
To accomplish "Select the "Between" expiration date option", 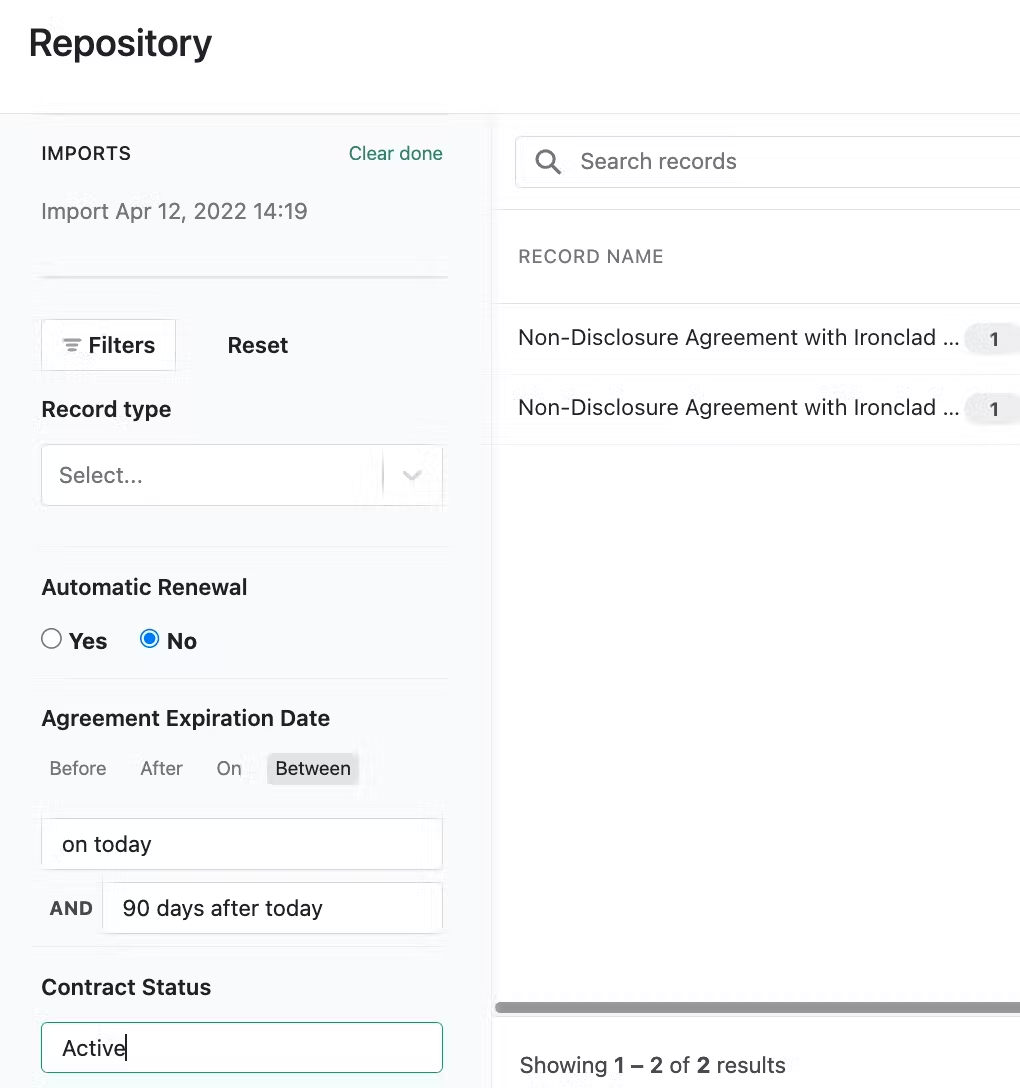I will [313, 768].
